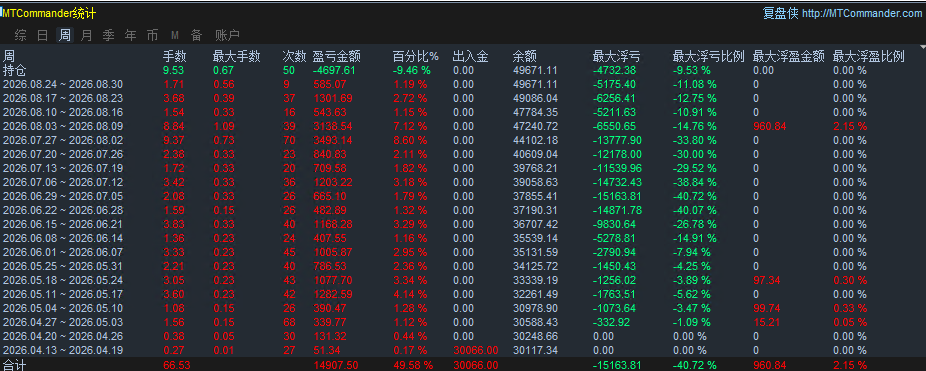The image size is (926, 371).
Task: Click the 最大手数 column header
Action: [236, 56]
